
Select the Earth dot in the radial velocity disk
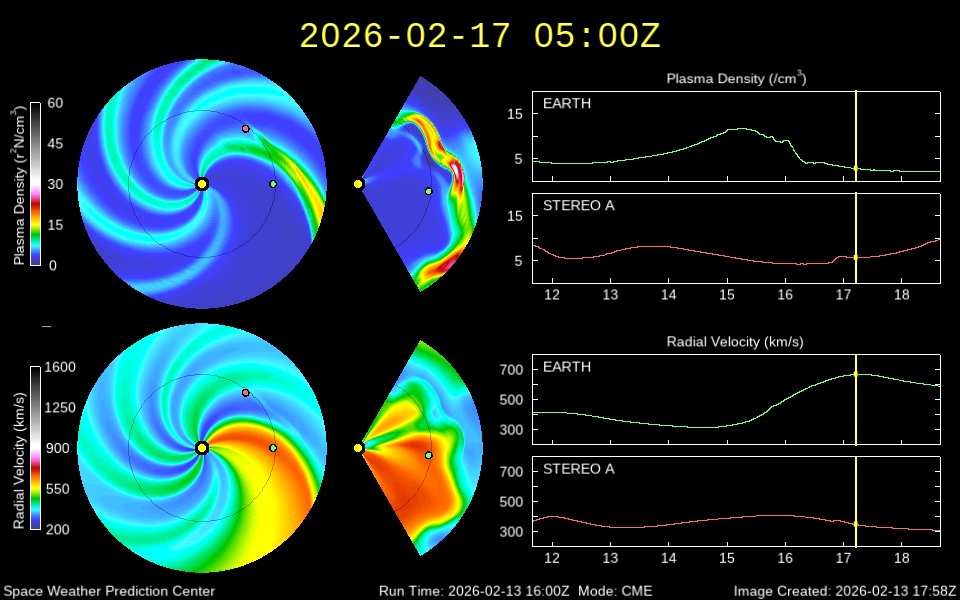click(x=273, y=448)
